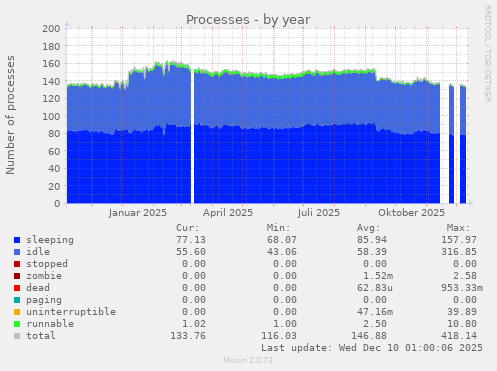497x371 pixels.
Task: Click the stopped legend color swatch
Action: coord(17,264)
